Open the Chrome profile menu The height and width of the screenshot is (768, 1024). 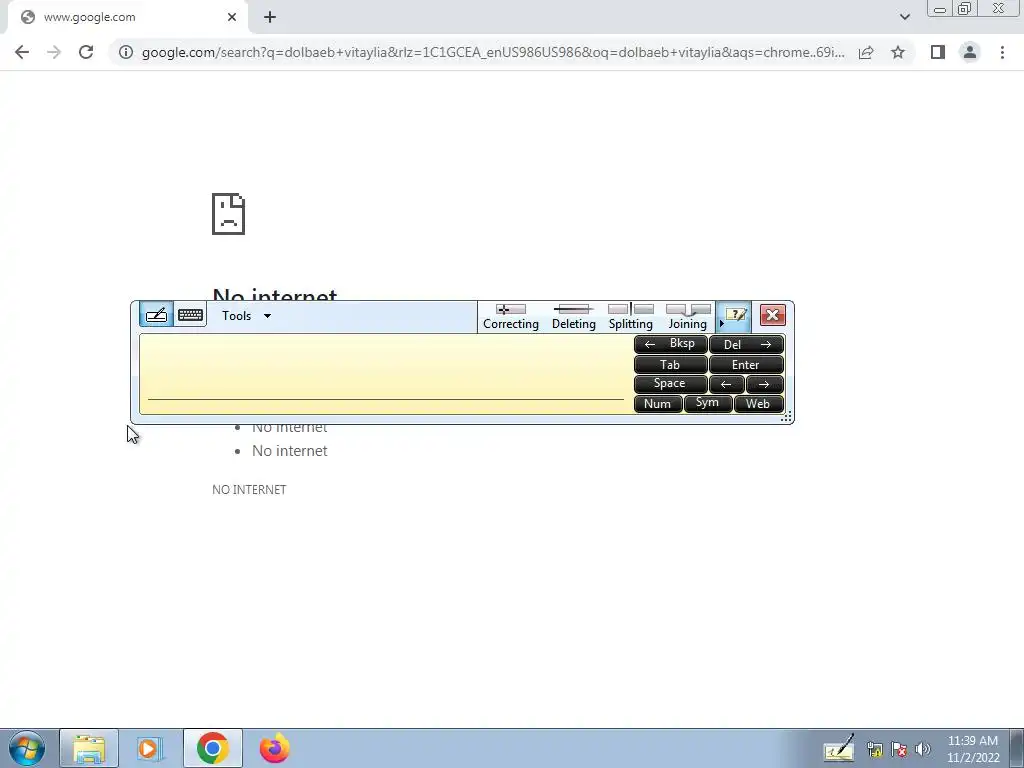coord(970,52)
